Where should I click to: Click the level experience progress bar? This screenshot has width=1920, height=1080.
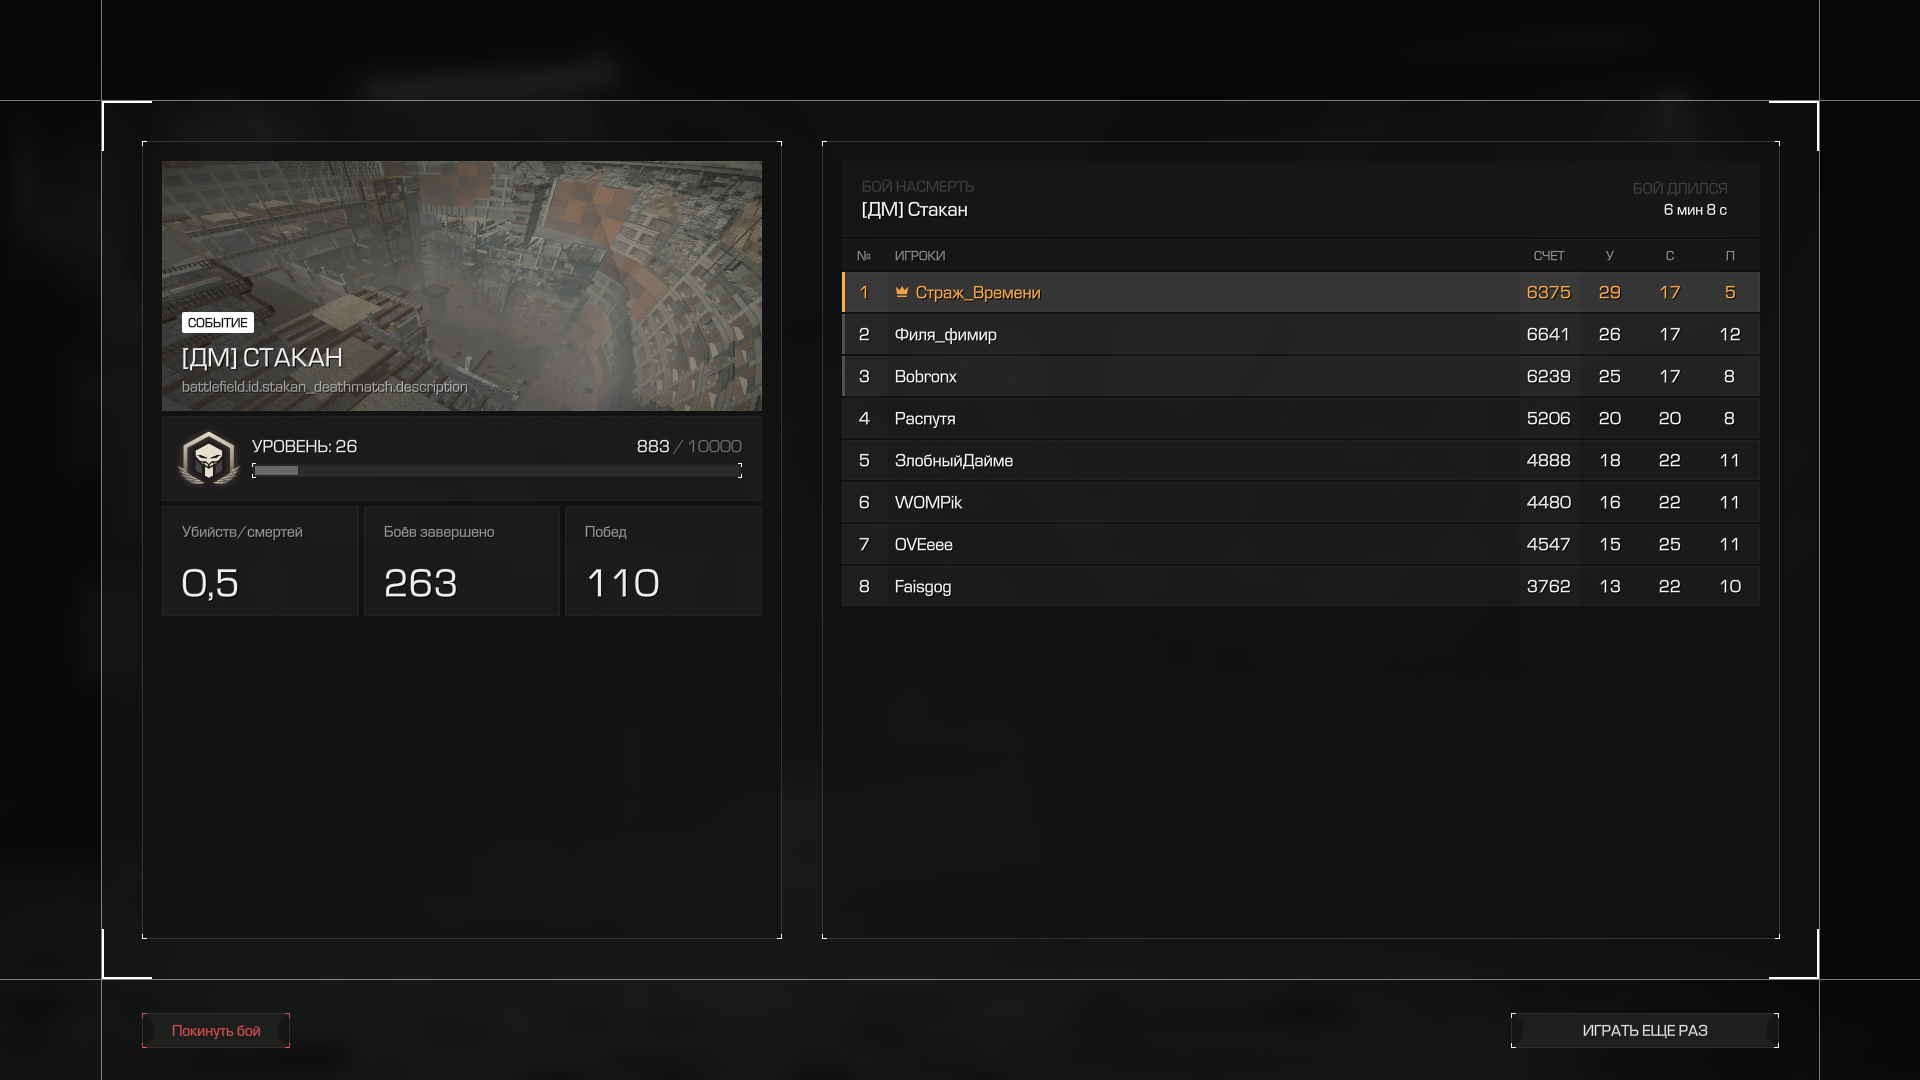(x=497, y=471)
